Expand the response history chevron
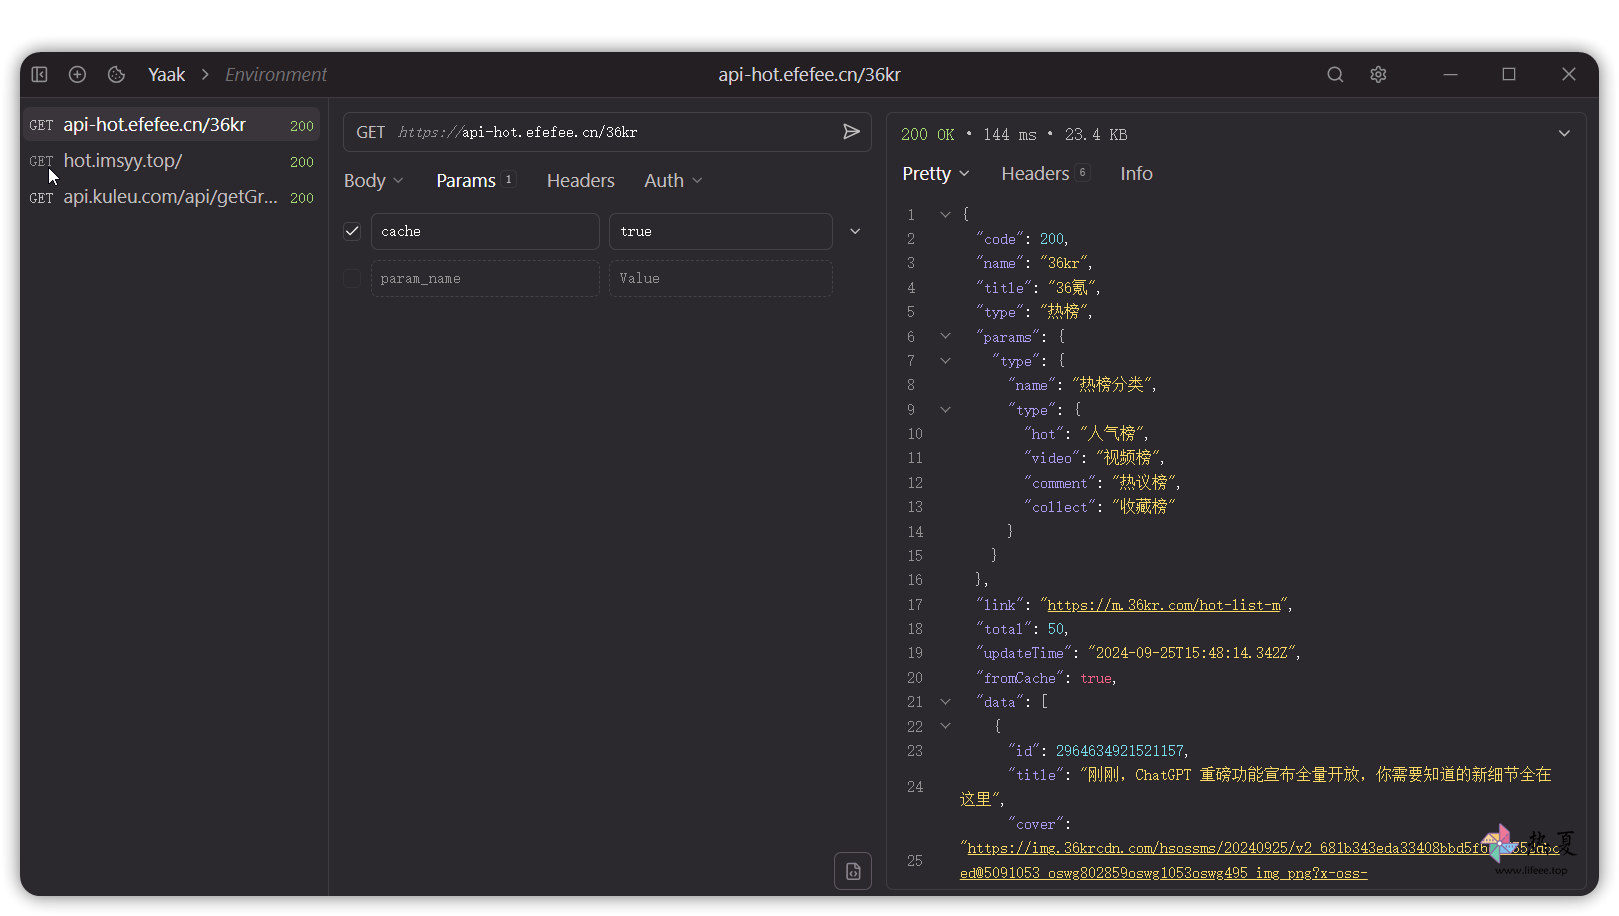 [1564, 134]
